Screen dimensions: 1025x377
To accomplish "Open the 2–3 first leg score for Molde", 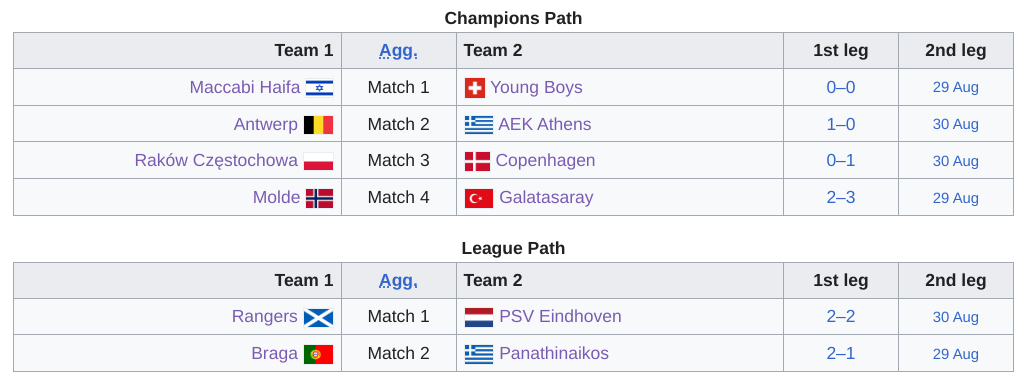I will point(841,197).
